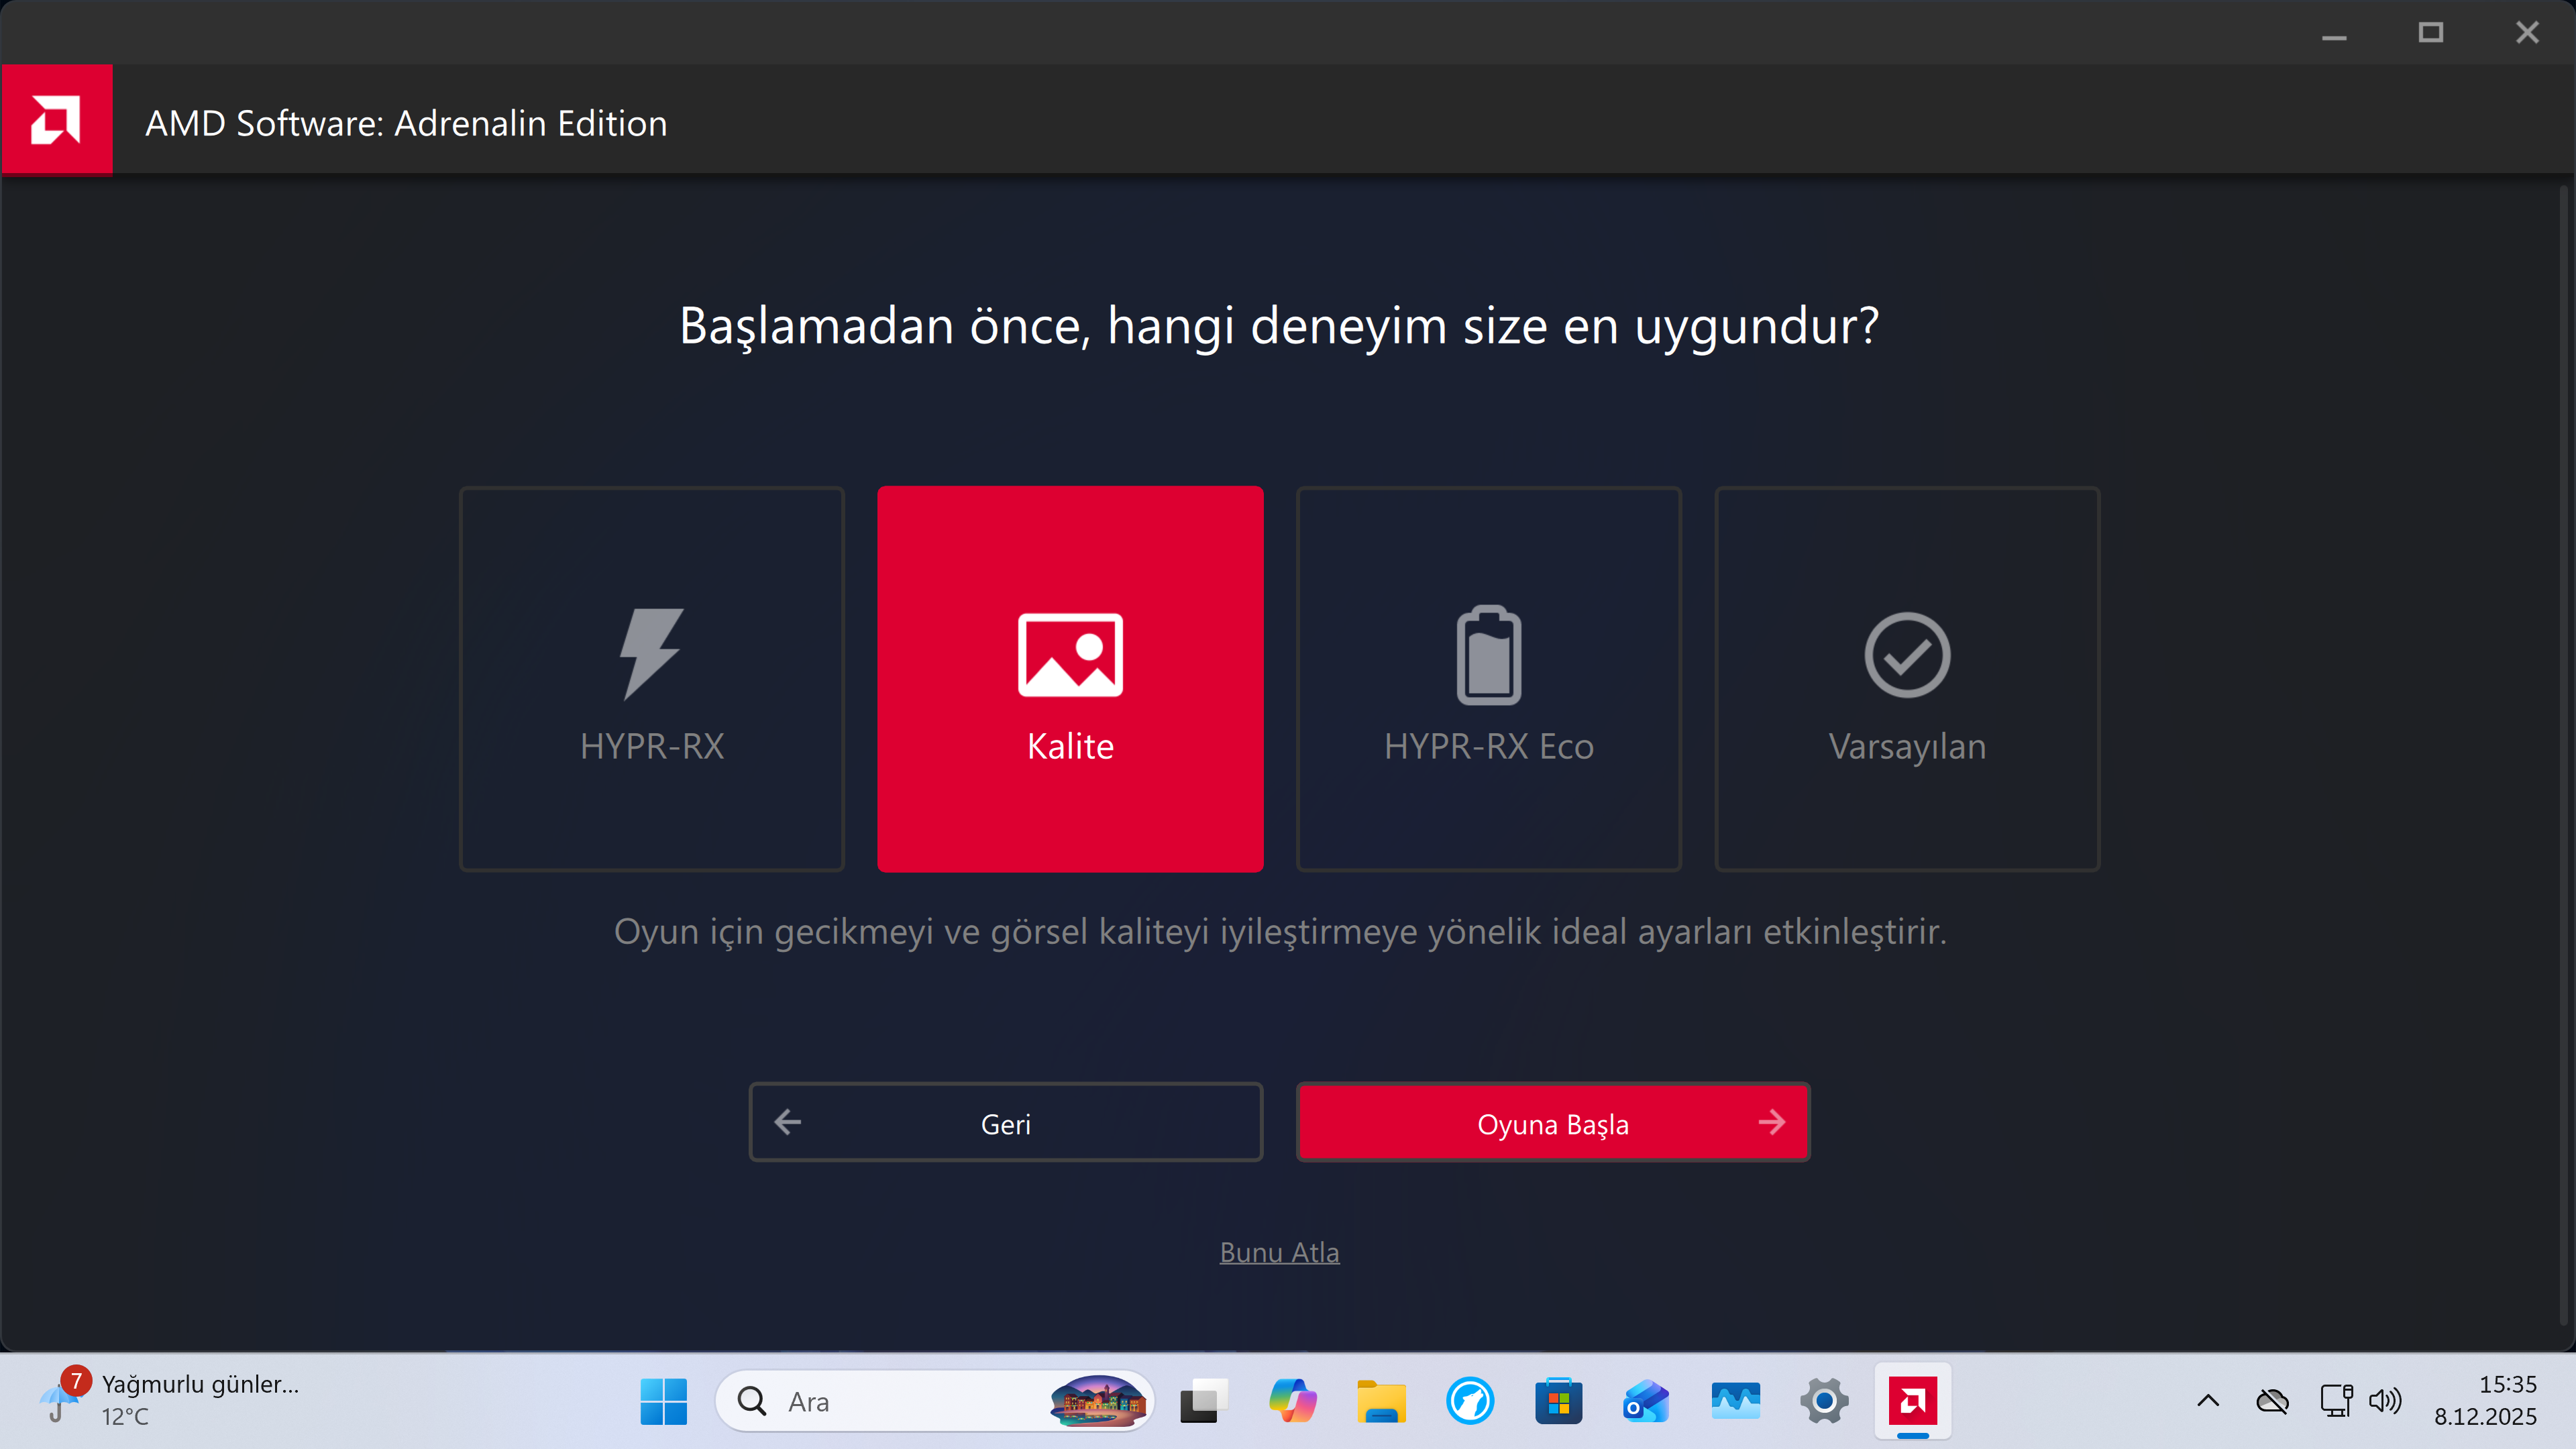Pick the Varsayılan profile card
Screen dimensions: 2576x1449
point(1907,679)
